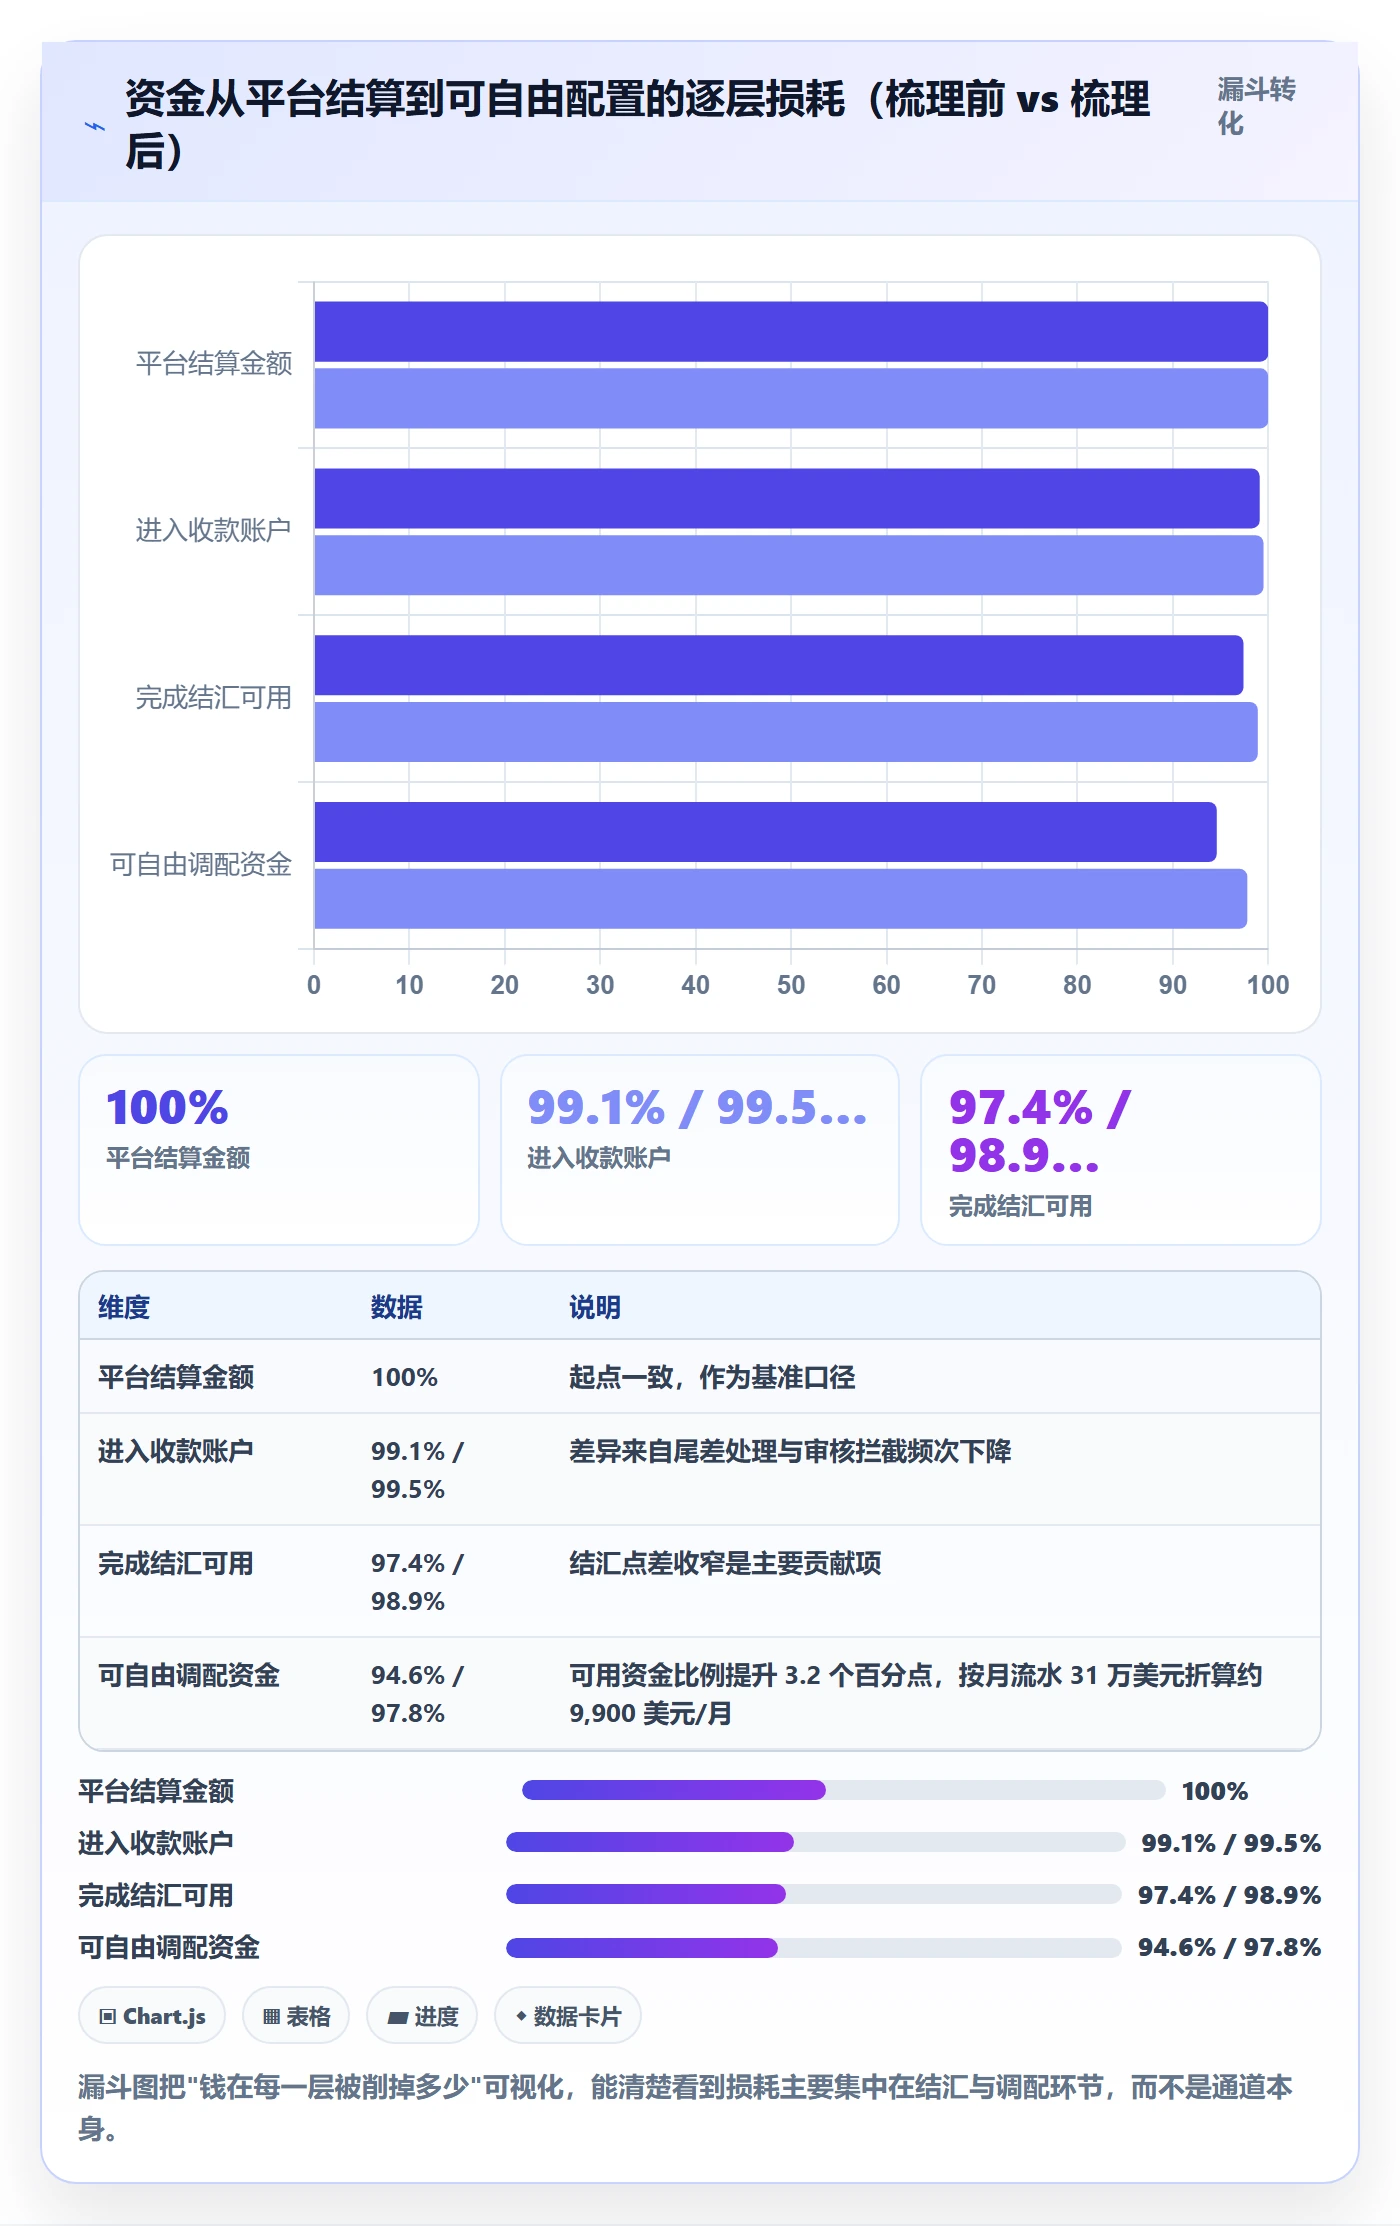
Task: Select the 表格 chip
Action: point(296,2015)
